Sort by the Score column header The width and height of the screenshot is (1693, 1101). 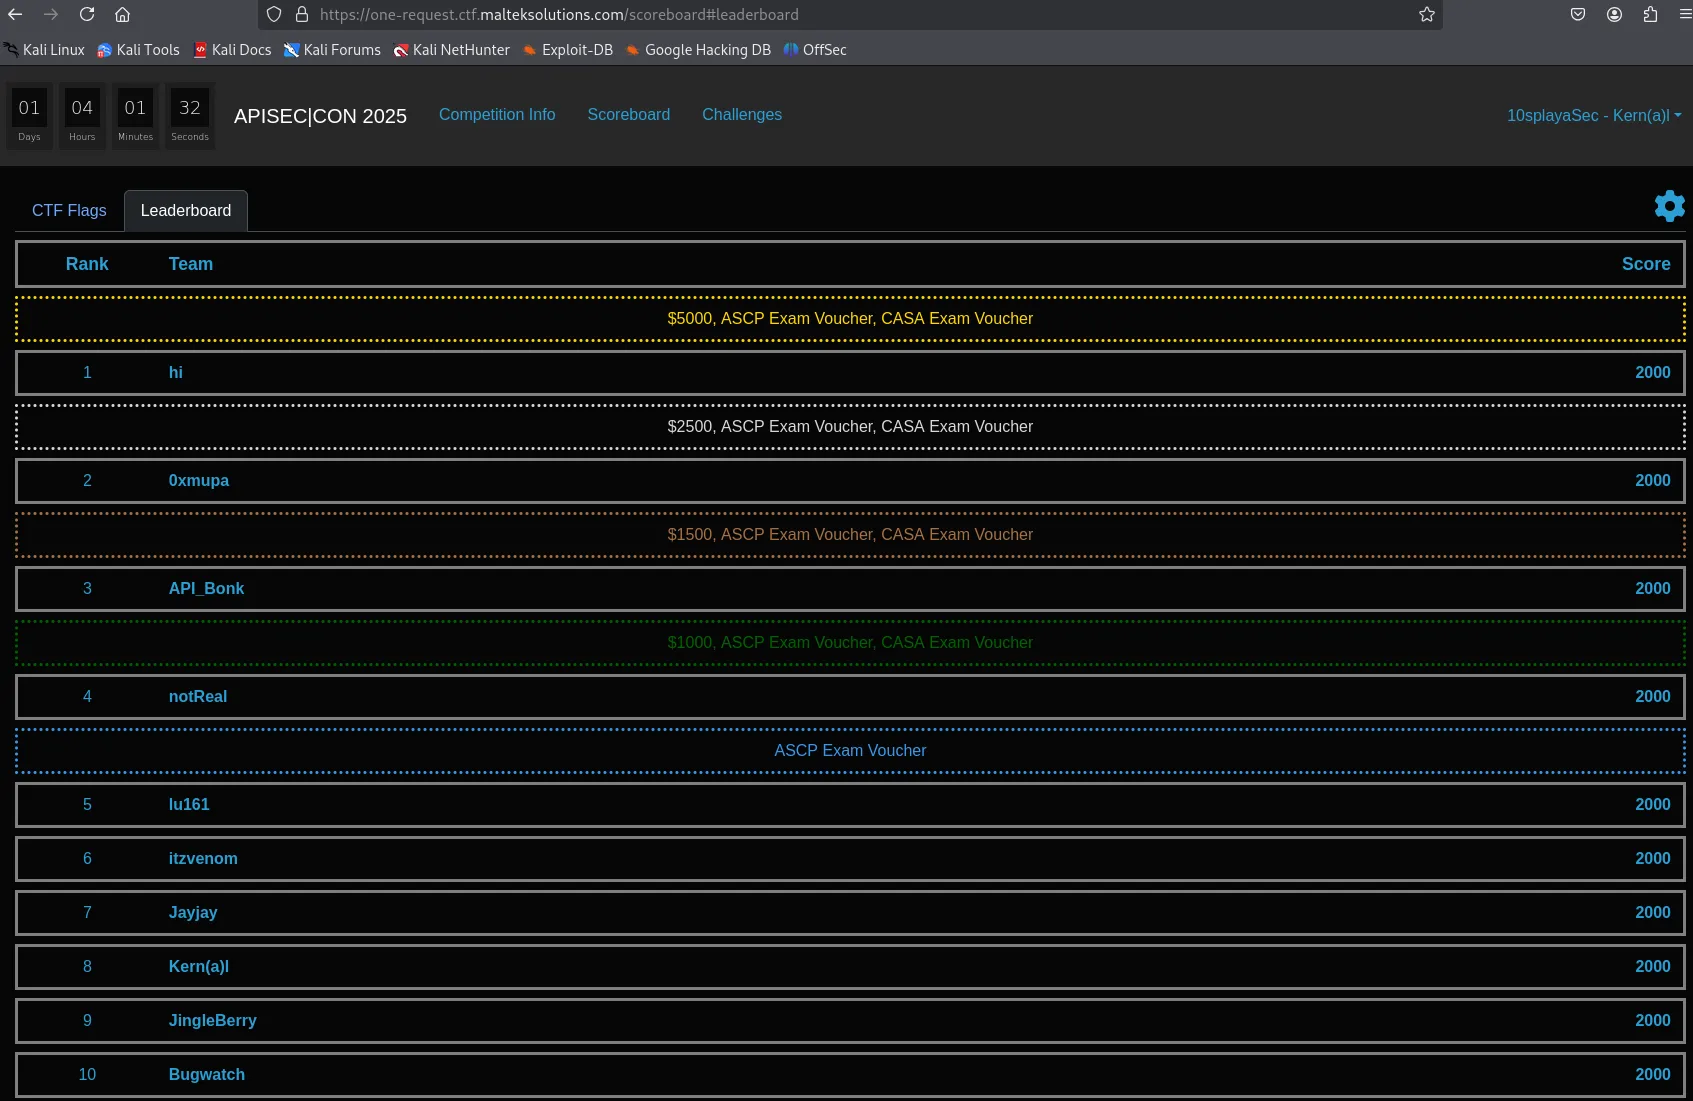click(x=1646, y=264)
